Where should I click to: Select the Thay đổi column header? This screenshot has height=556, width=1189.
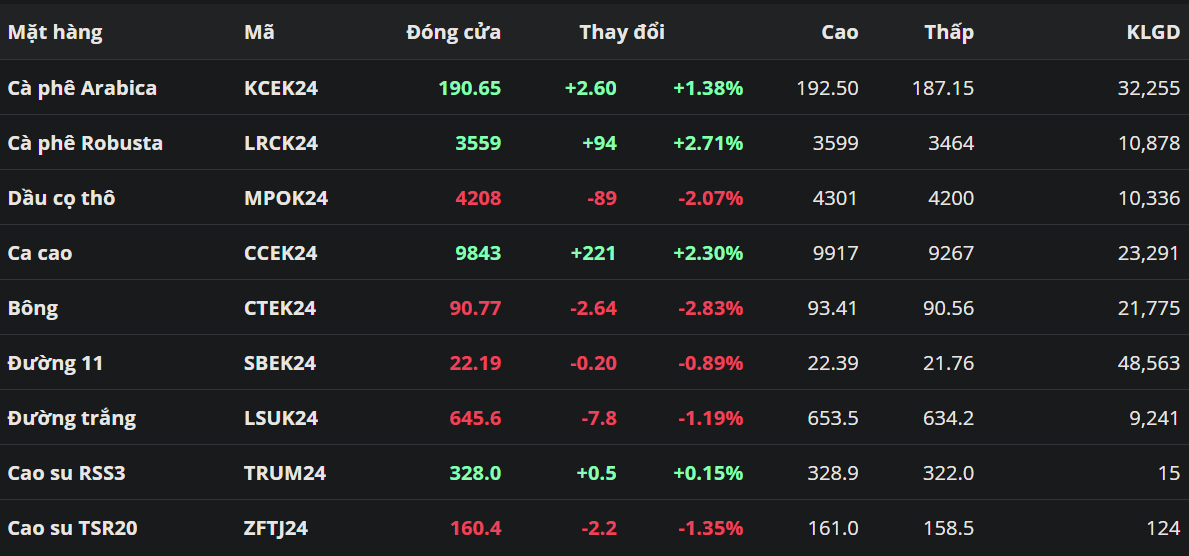click(x=621, y=32)
